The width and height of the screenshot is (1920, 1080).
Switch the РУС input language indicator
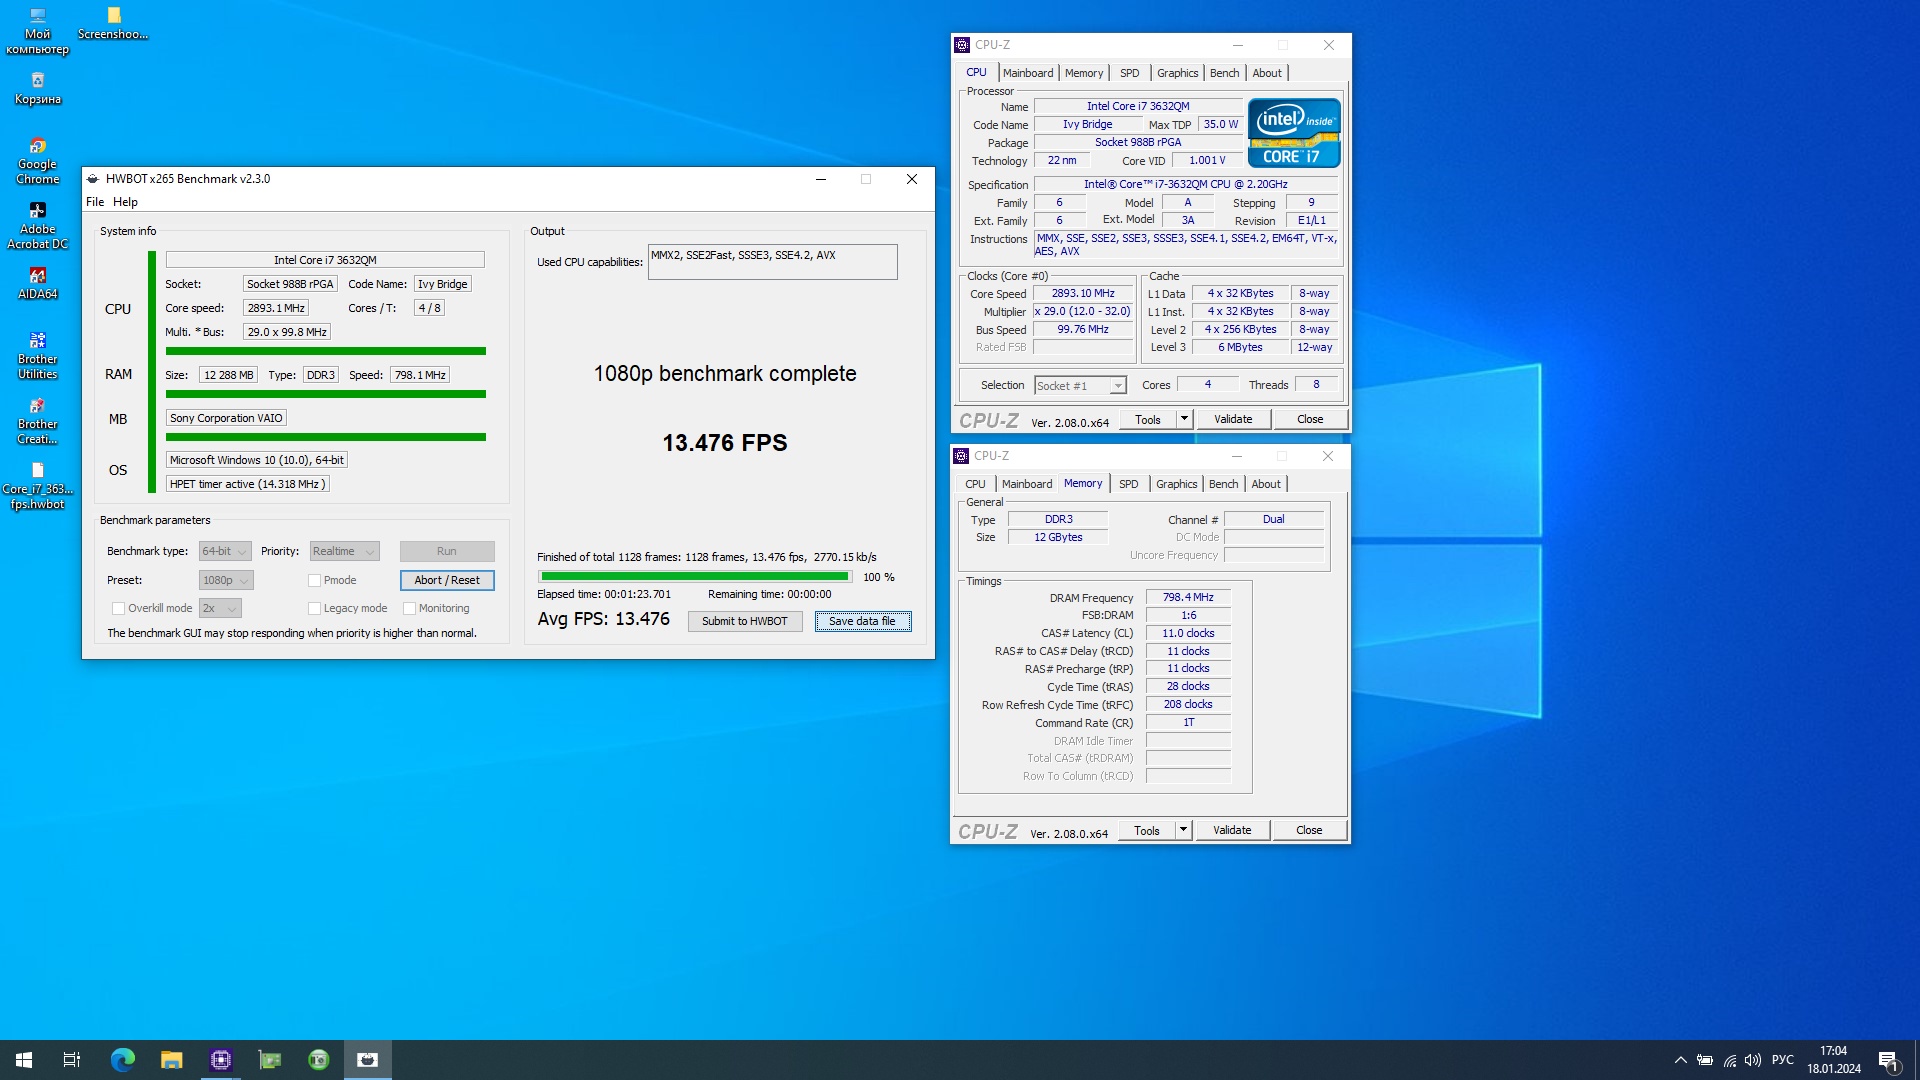pyautogui.click(x=1782, y=1060)
